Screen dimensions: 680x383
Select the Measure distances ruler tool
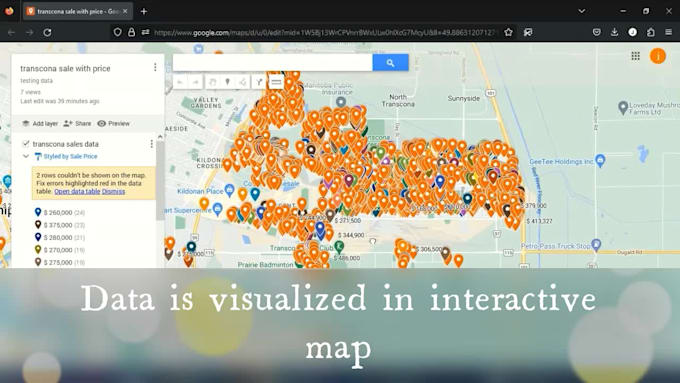(276, 82)
